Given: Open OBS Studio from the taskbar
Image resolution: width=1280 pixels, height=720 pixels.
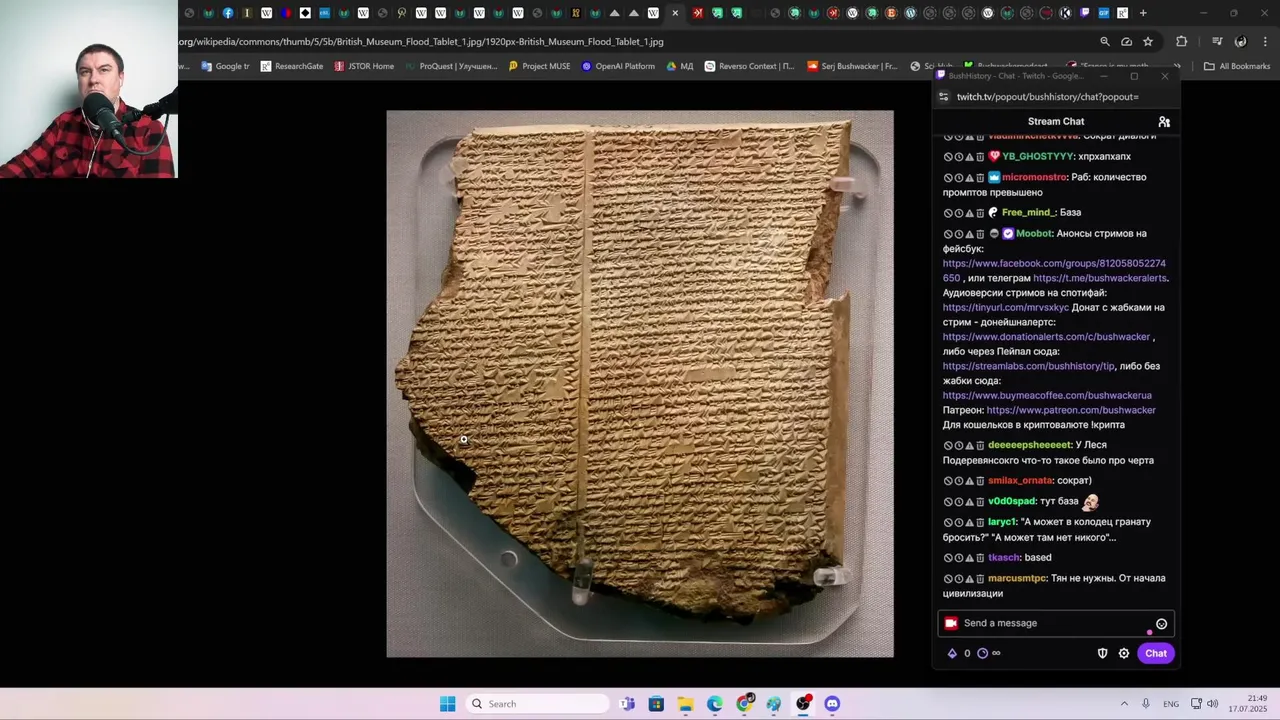Looking at the screenshot, I should [x=803, y=704].
